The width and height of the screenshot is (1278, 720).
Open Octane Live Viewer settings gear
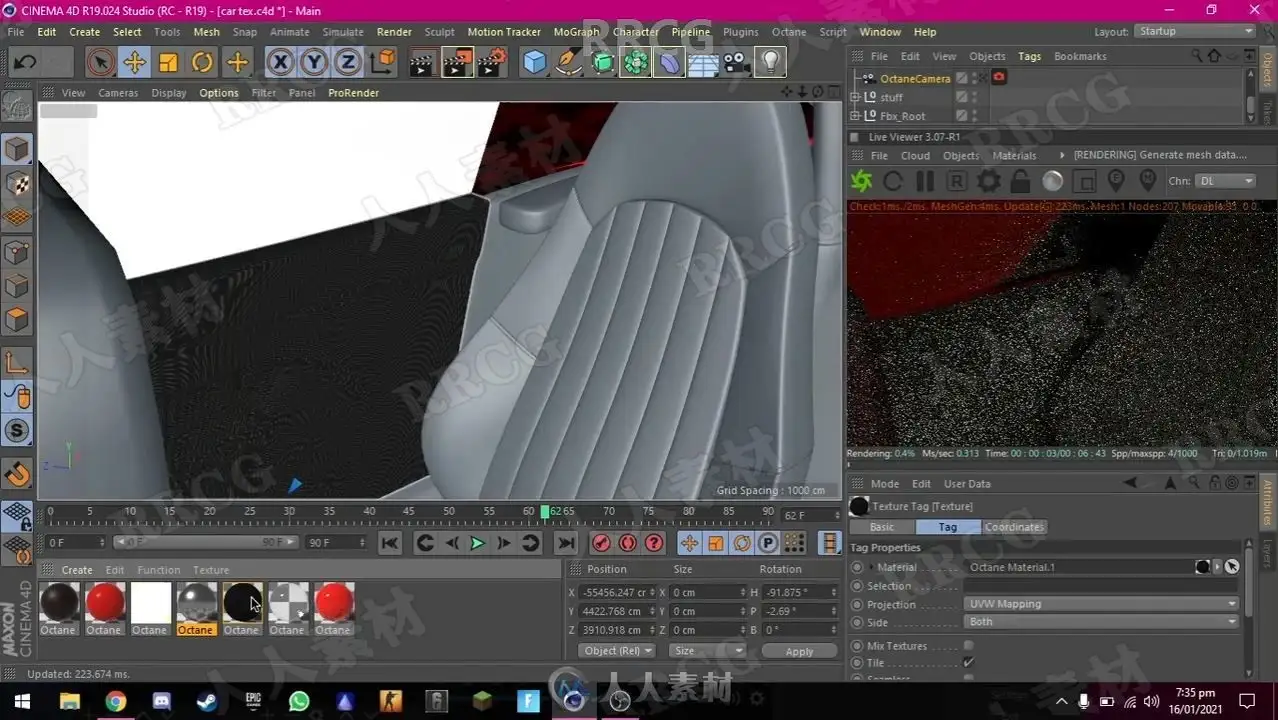point(989,181)
